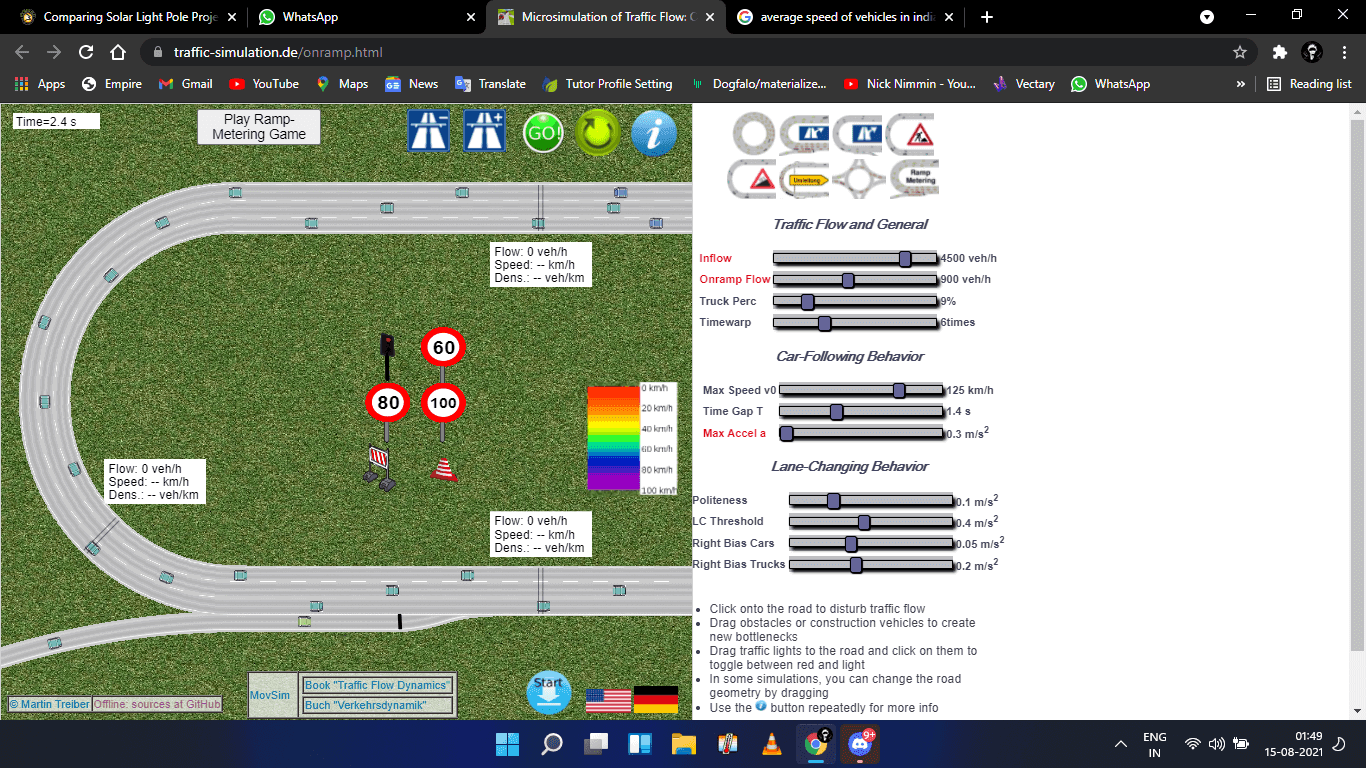The width and height of the screenshot is (1366, 768).
Task: Open Chrome extensions puzzle icon
Action: tap(1279, 52)
